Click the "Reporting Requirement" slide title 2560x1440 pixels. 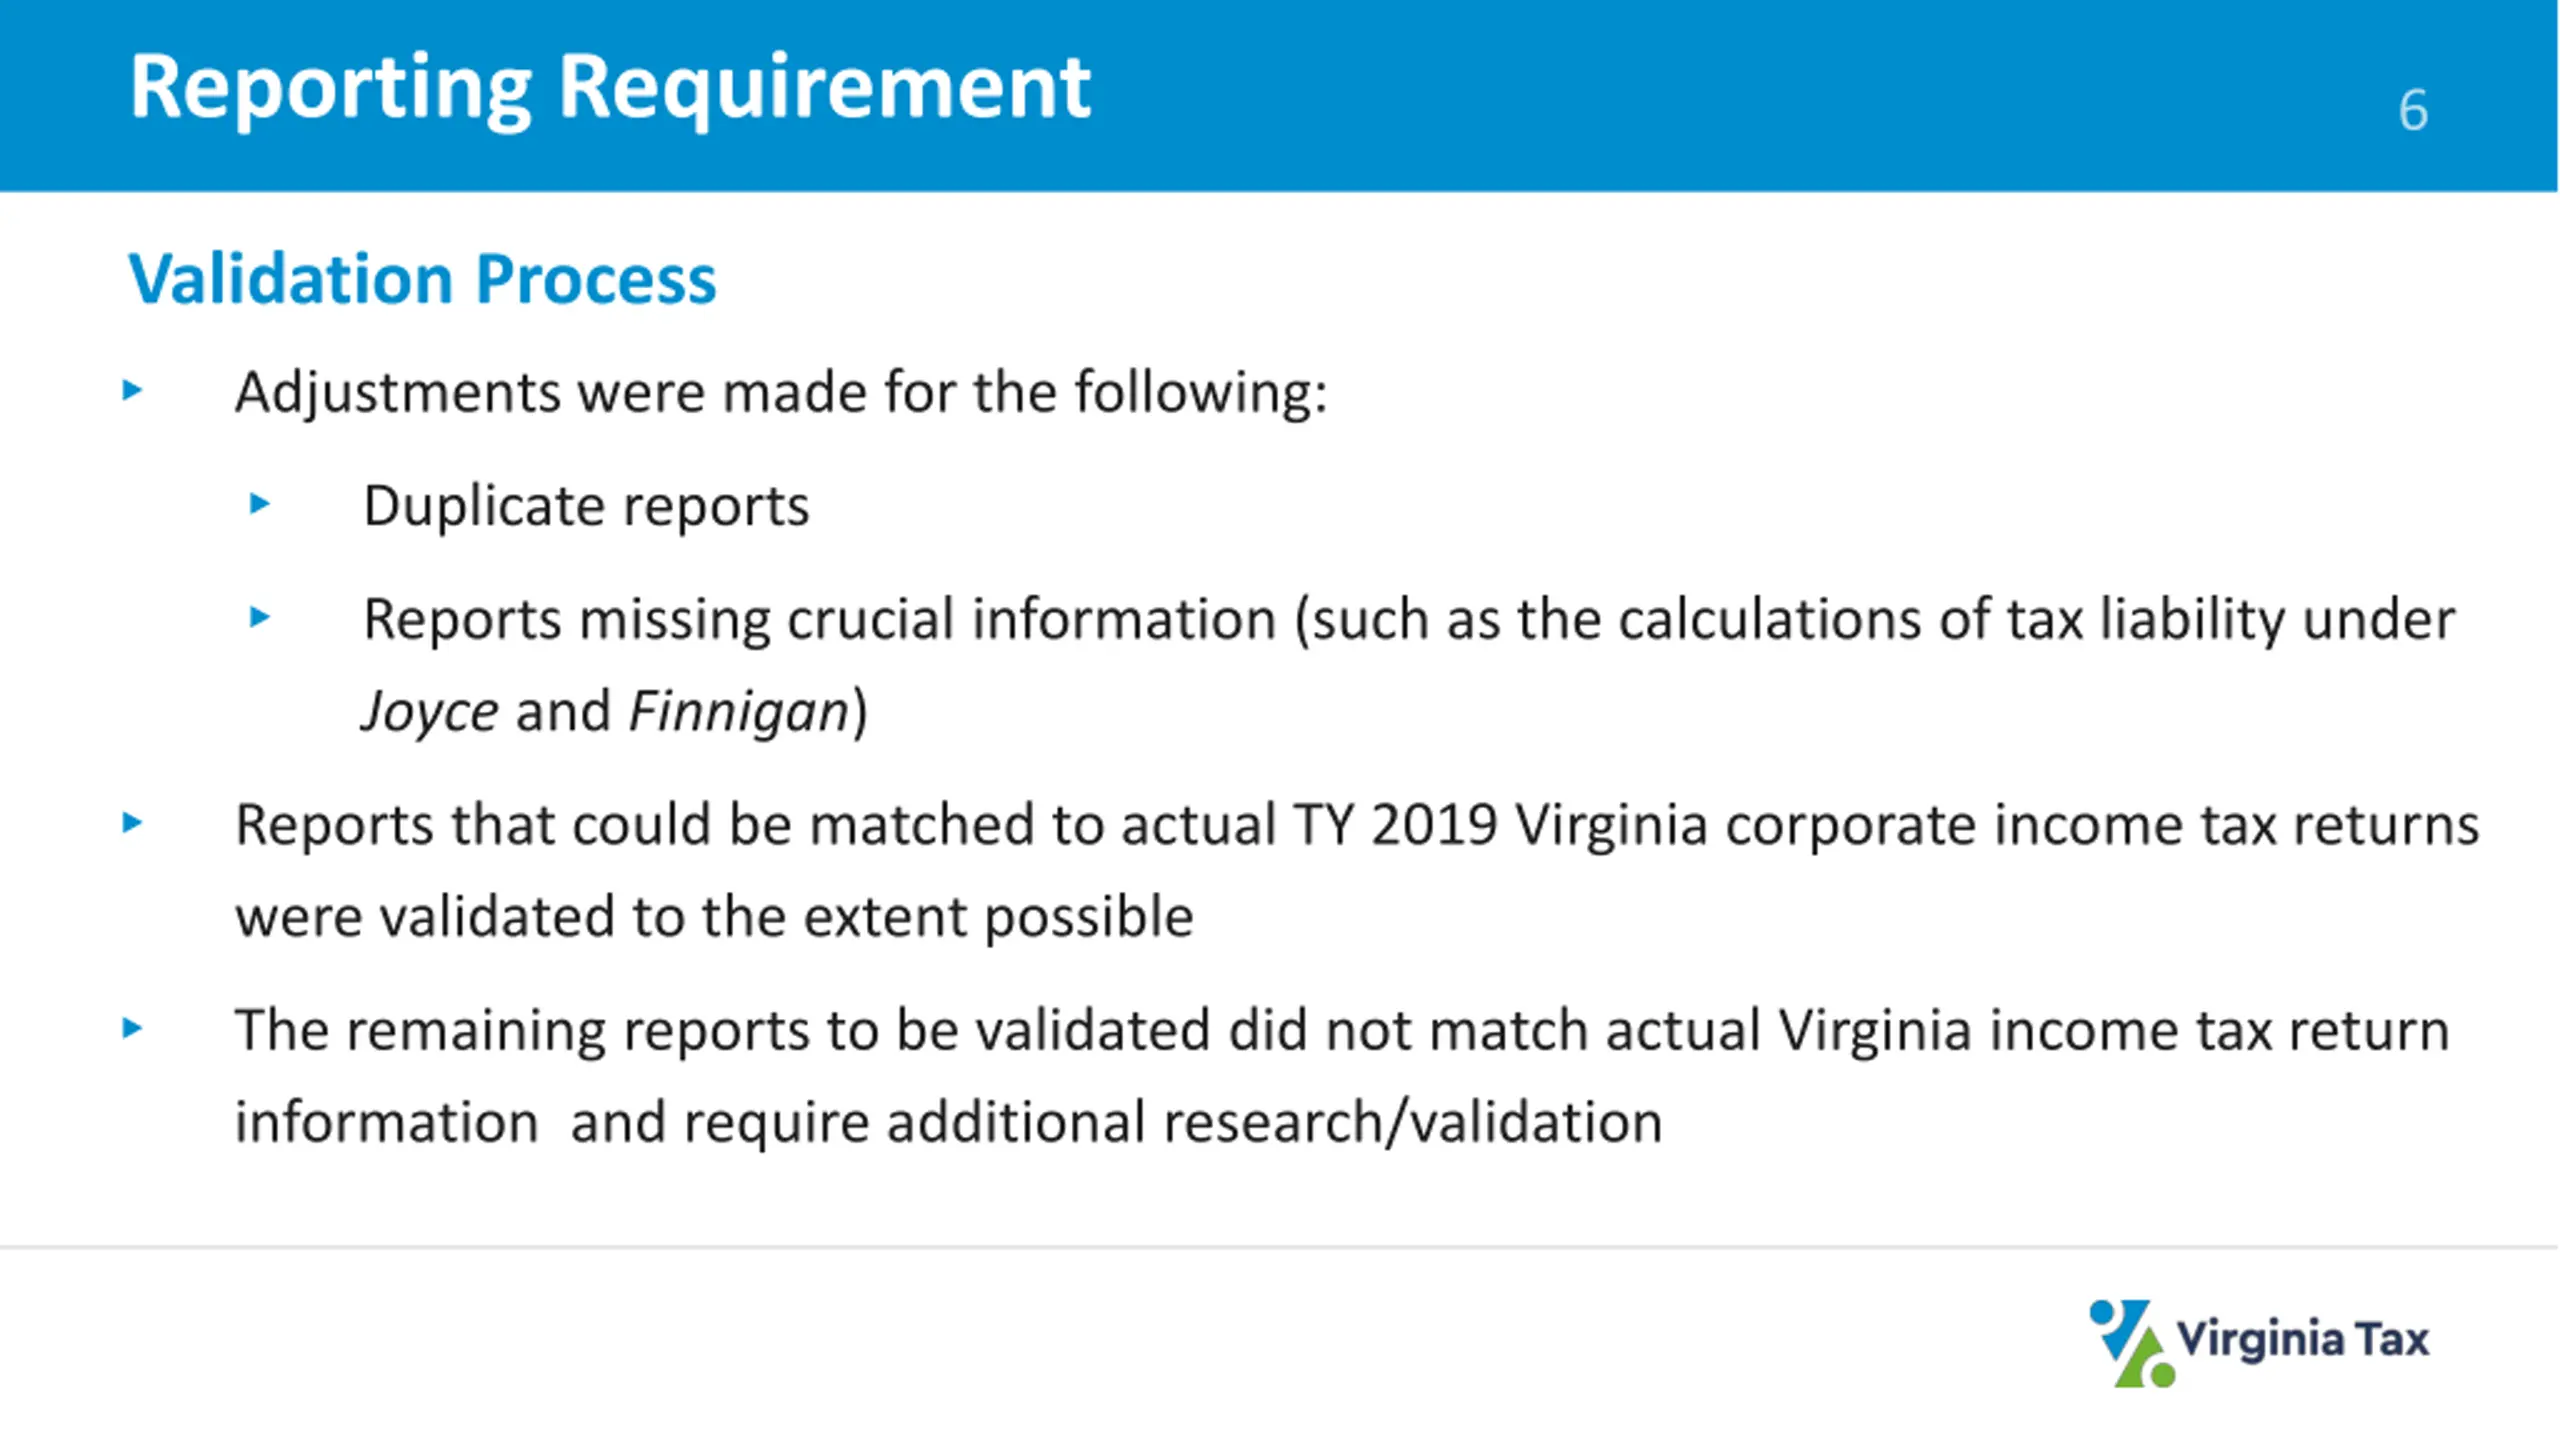point(610,88)
